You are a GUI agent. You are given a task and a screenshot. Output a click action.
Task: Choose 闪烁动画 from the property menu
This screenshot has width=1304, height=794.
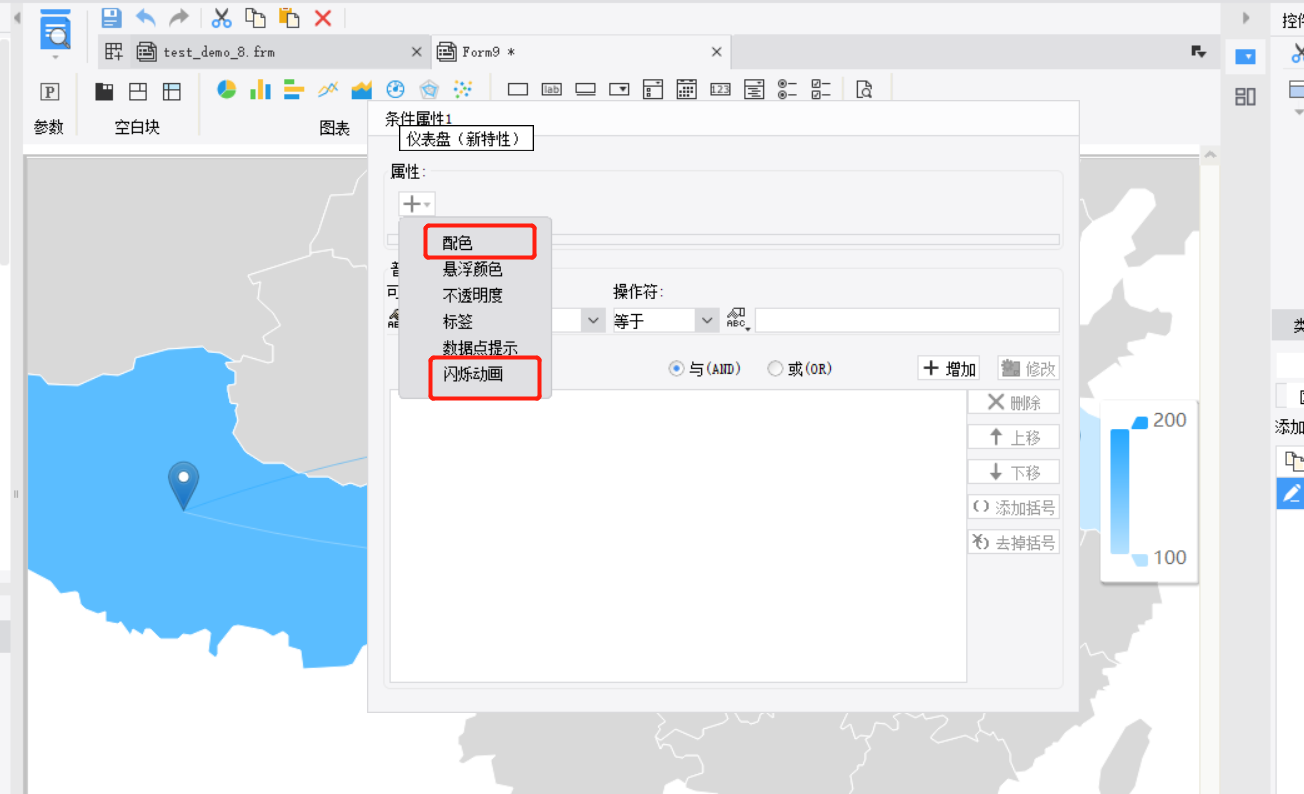tap(473, 374)
